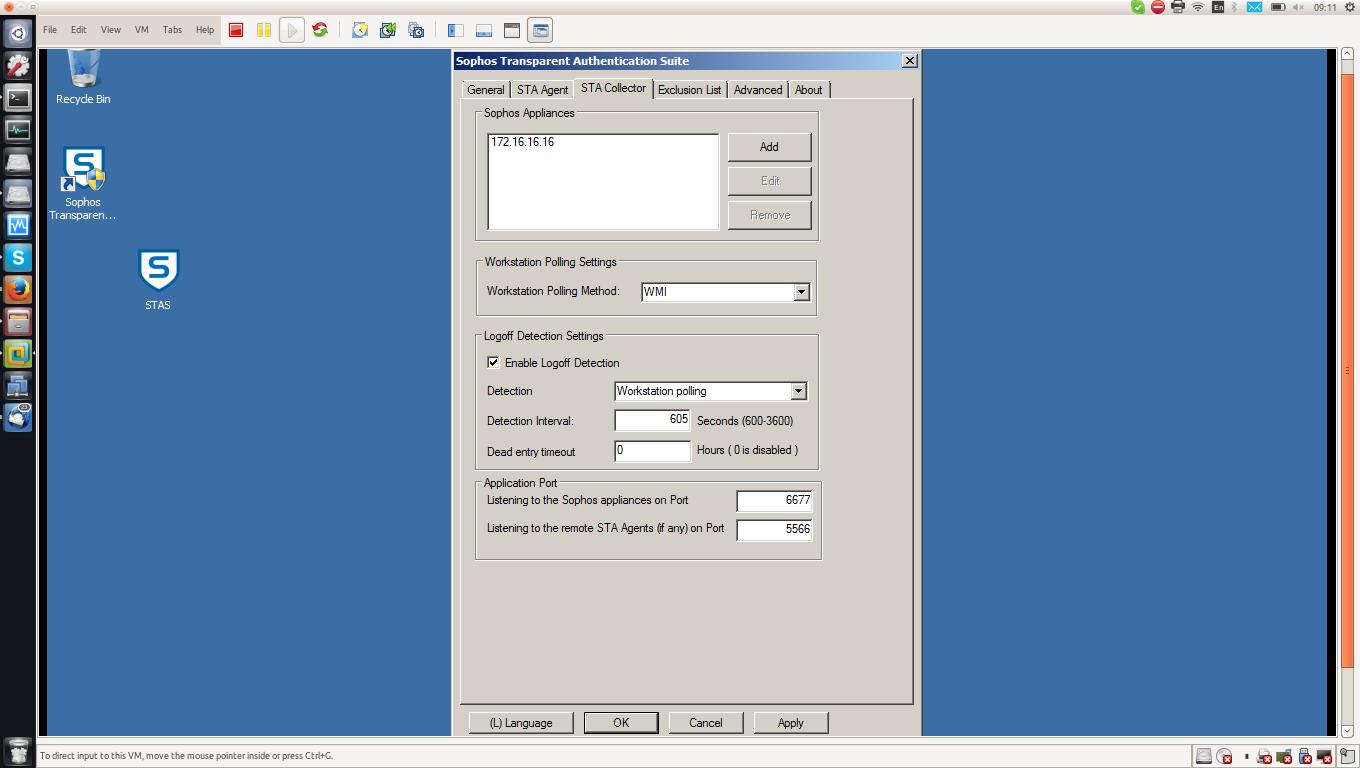This screenshot has width=1360, height=768.
Task: Open the Thunderbird launcher icon
Action: coord(18,418)
